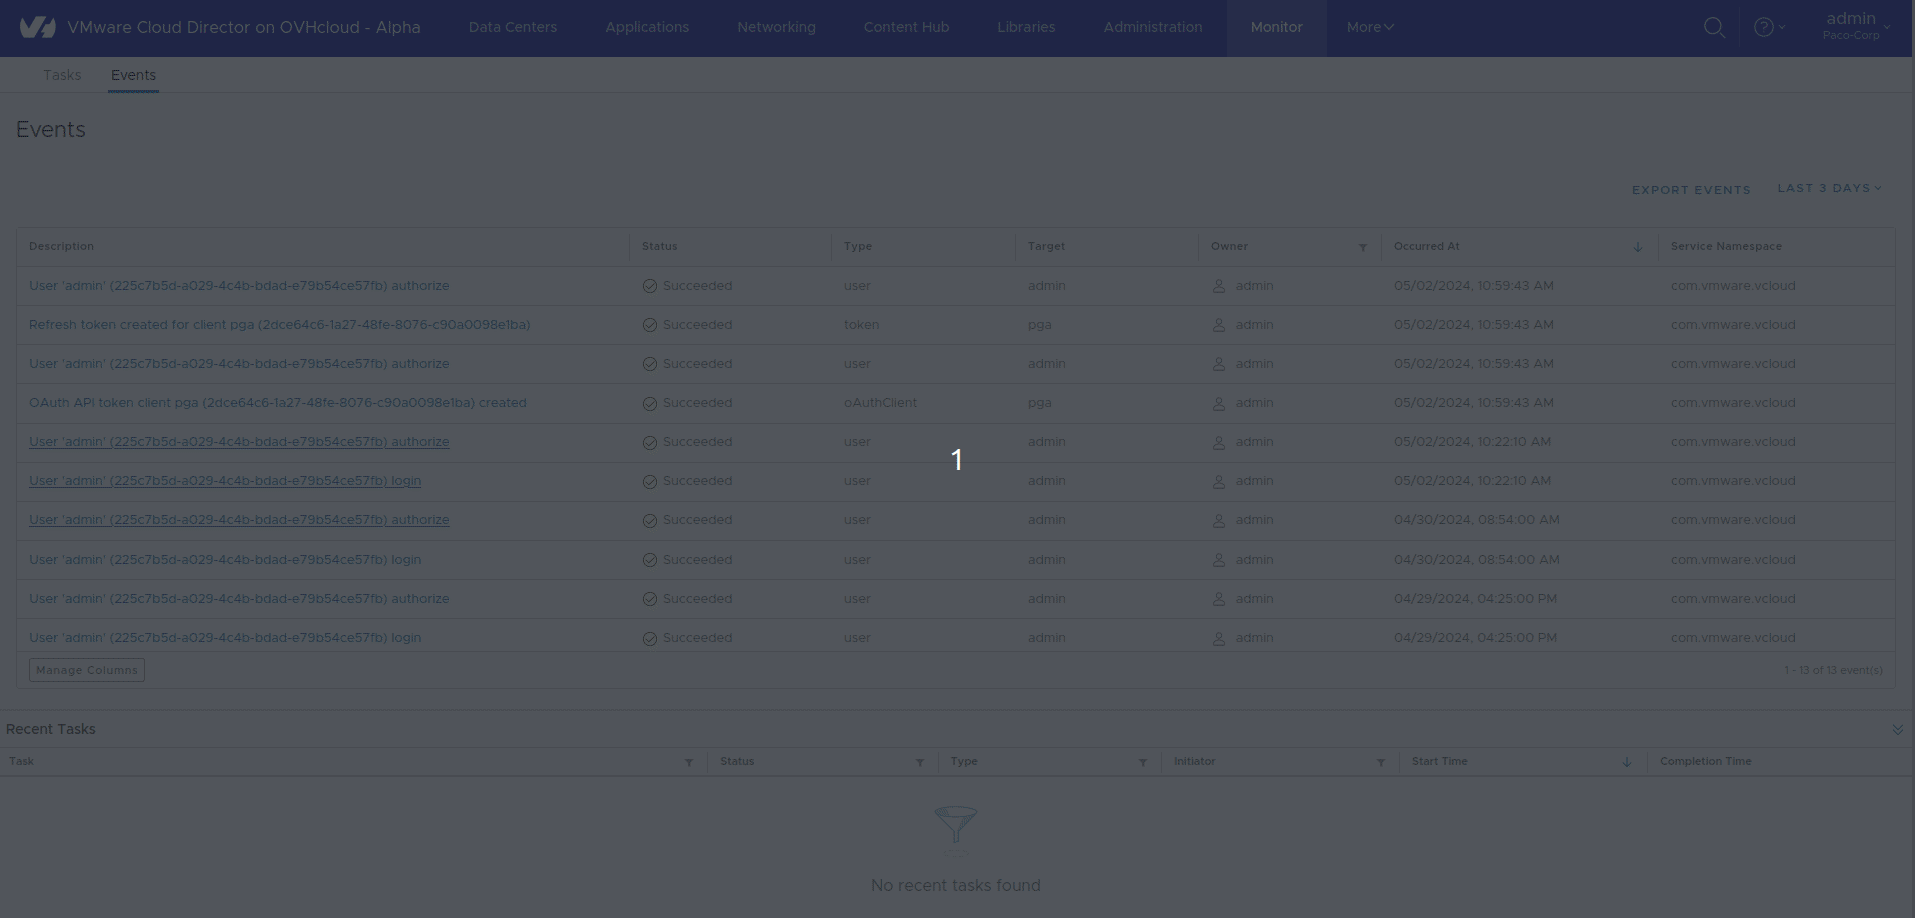Click the Start Time sort arrow
The height and width of the screenshot is (918, 1915).
click(1626, 761)
